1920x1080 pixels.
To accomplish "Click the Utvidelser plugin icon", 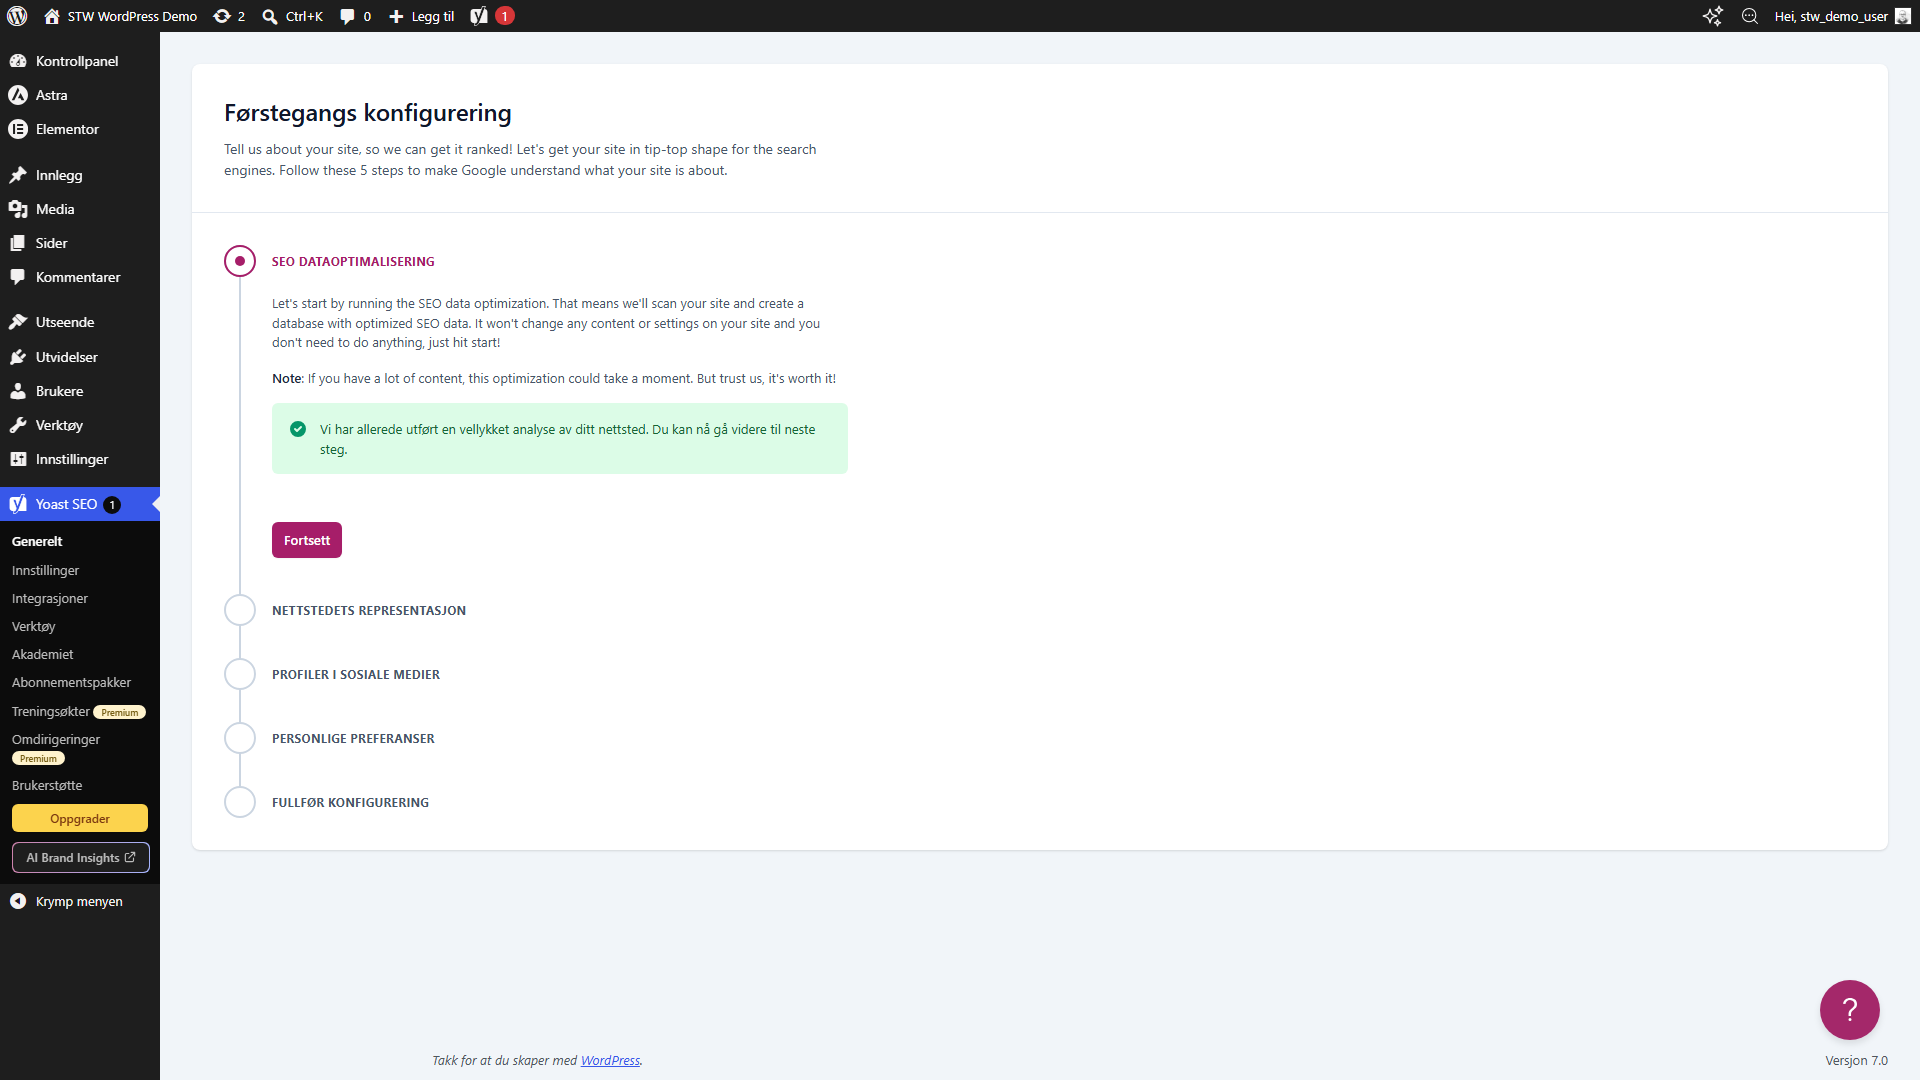I will pos(18,357).
